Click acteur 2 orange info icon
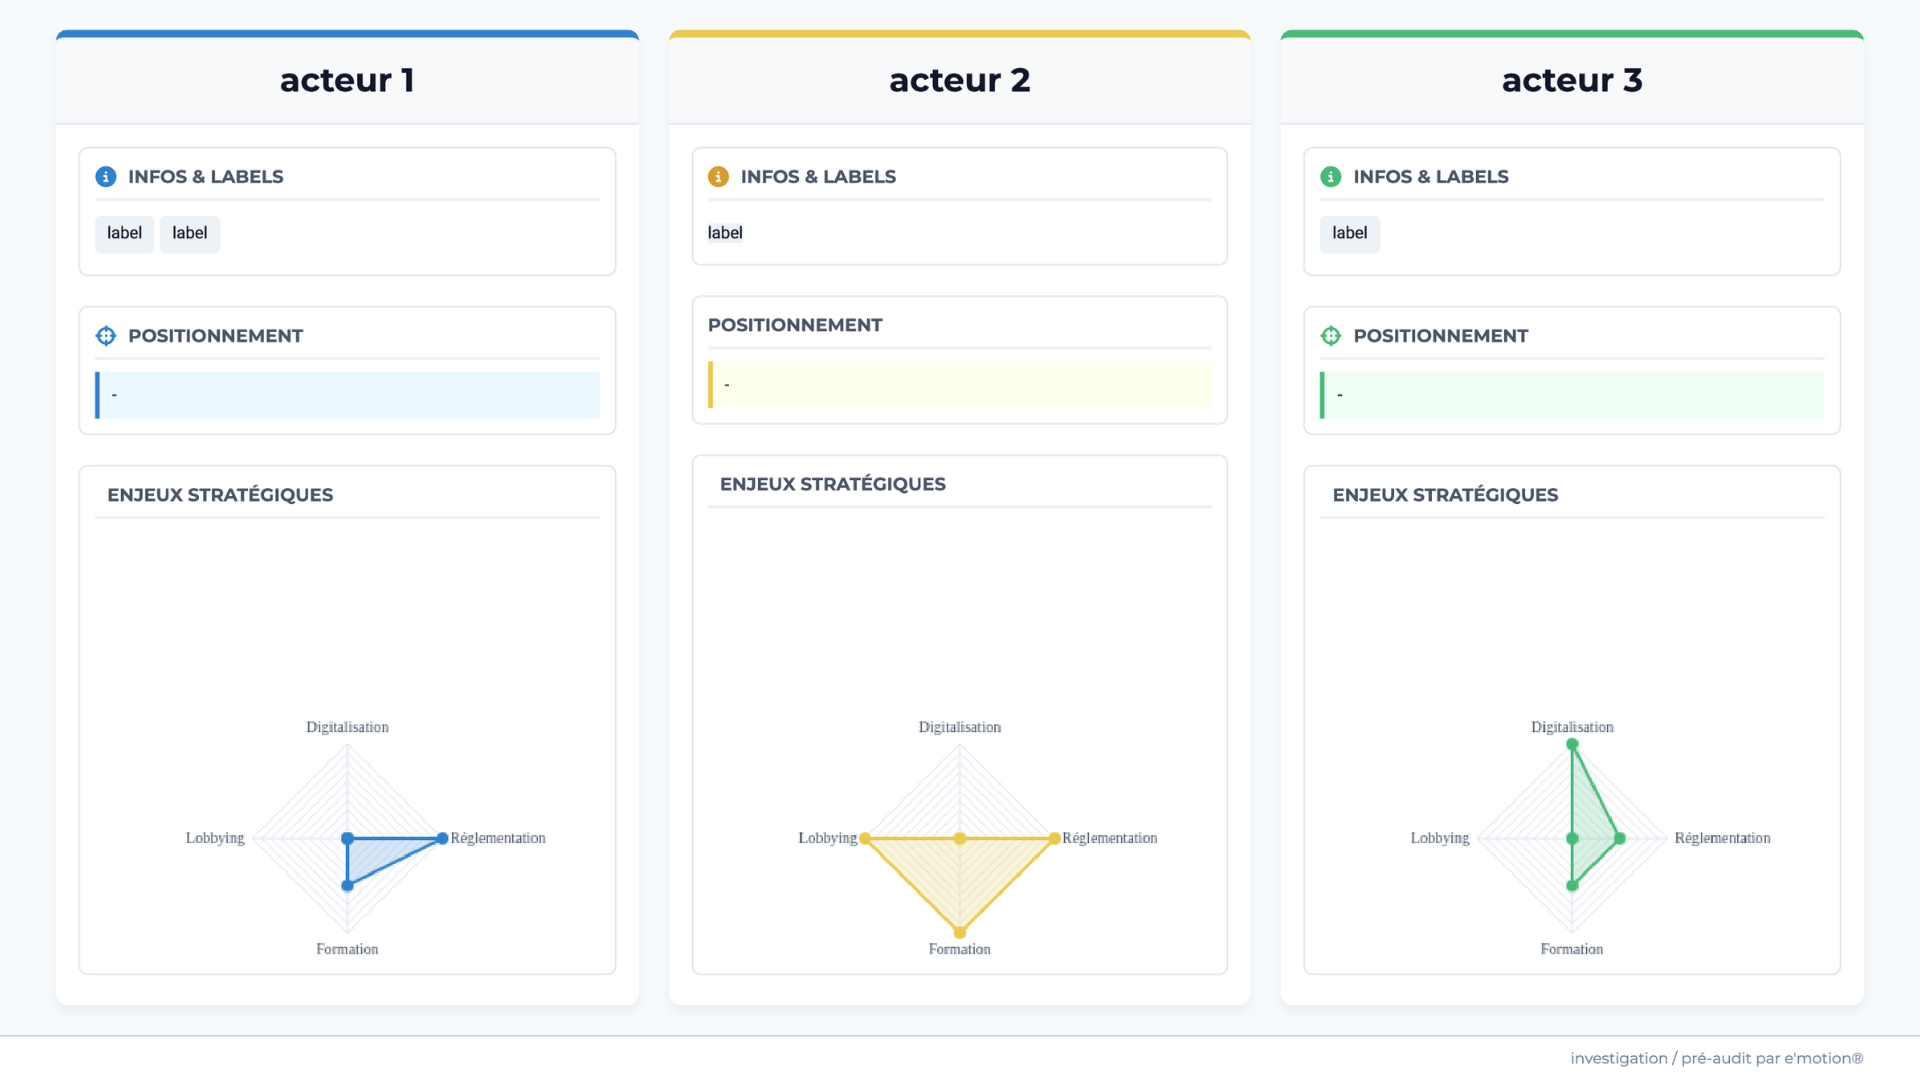The image size is (1920, 1080). tap(718, 177)
